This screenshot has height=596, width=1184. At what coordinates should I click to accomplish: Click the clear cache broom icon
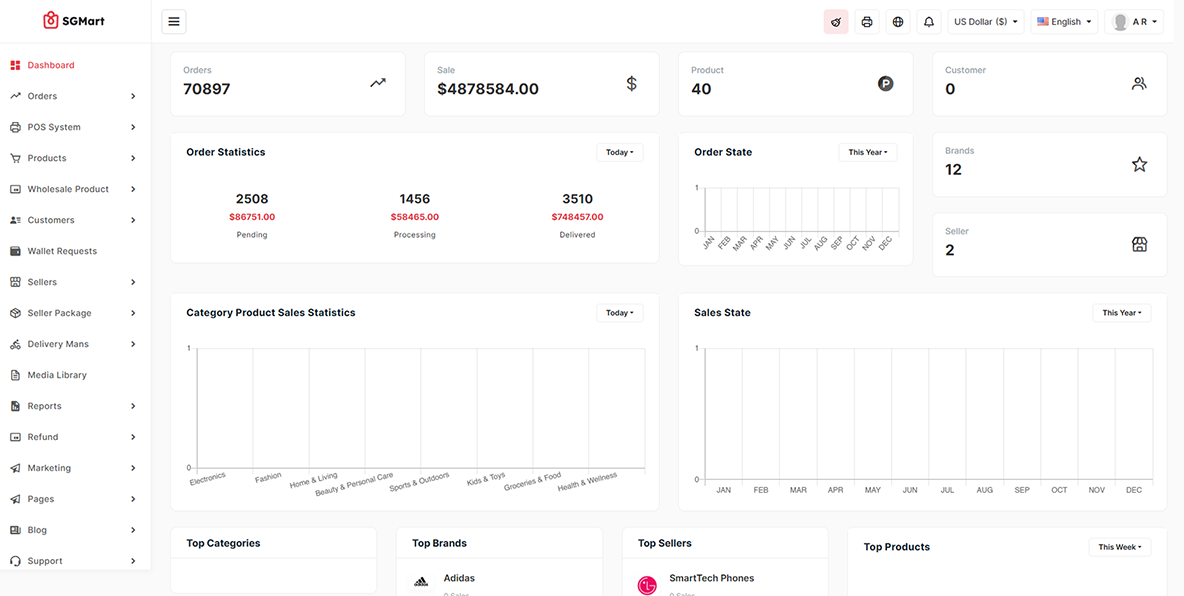[x=836, y=22]
